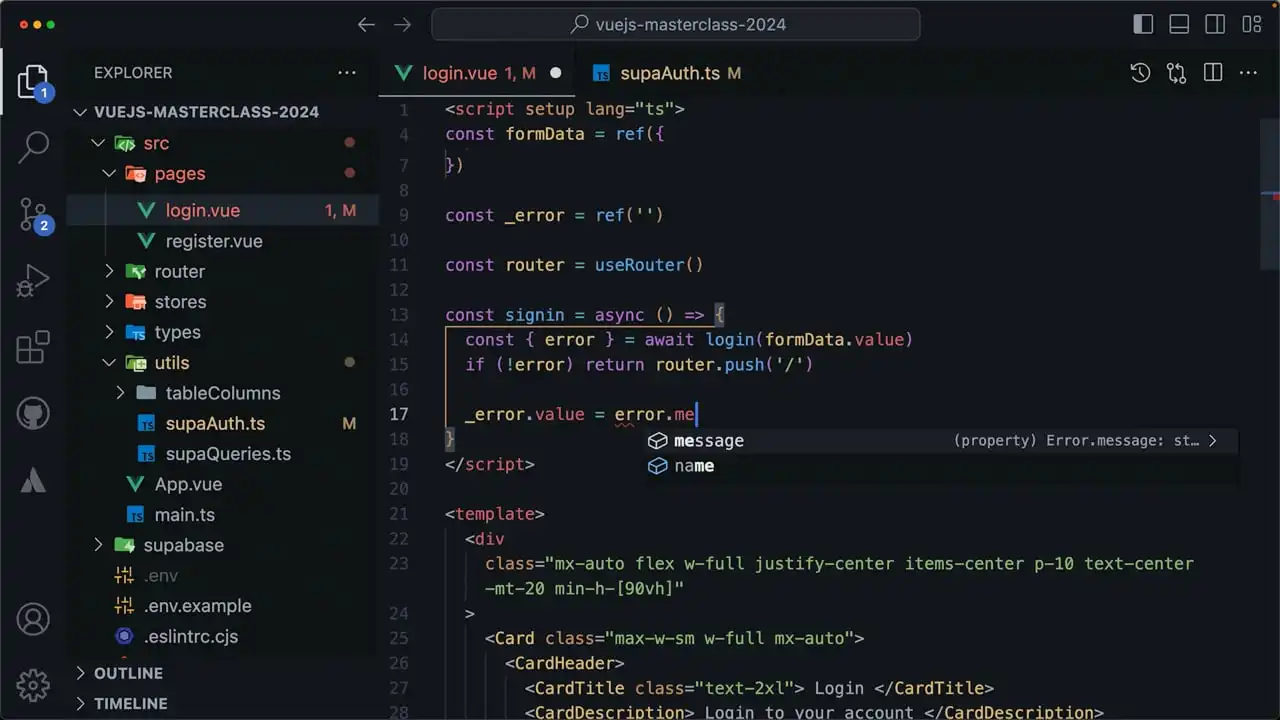Toggle the bottom panel
This screenshot has width=1280, height=720.
[x=1179, y=25]
